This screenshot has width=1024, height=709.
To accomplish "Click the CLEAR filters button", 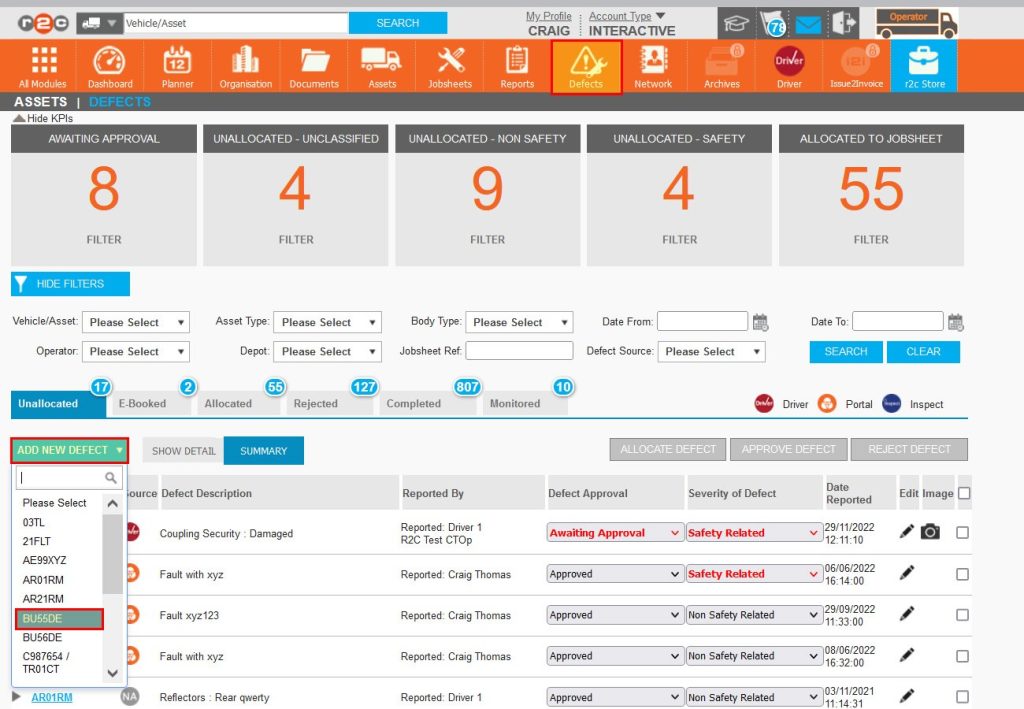I will tap(923, 352).
